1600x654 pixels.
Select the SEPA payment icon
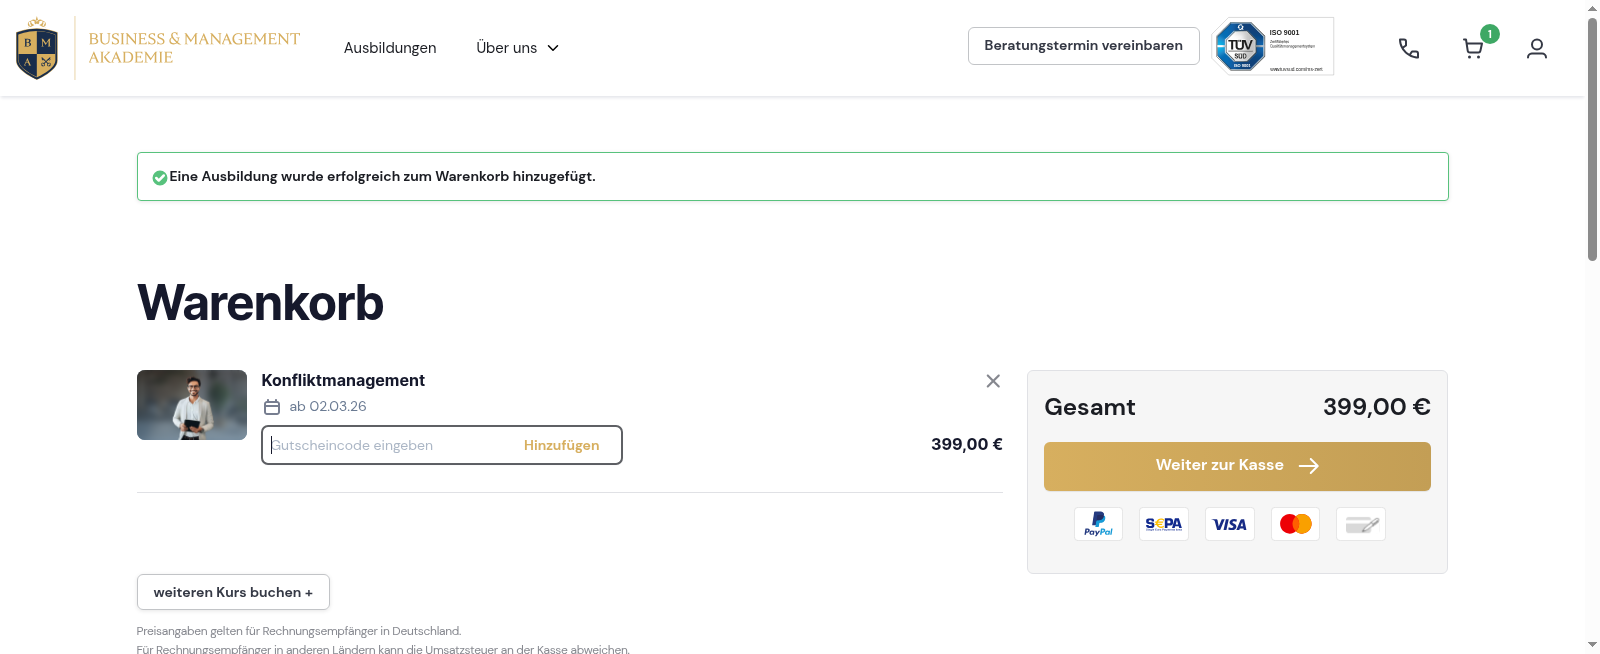click(x=1163, y=523)
